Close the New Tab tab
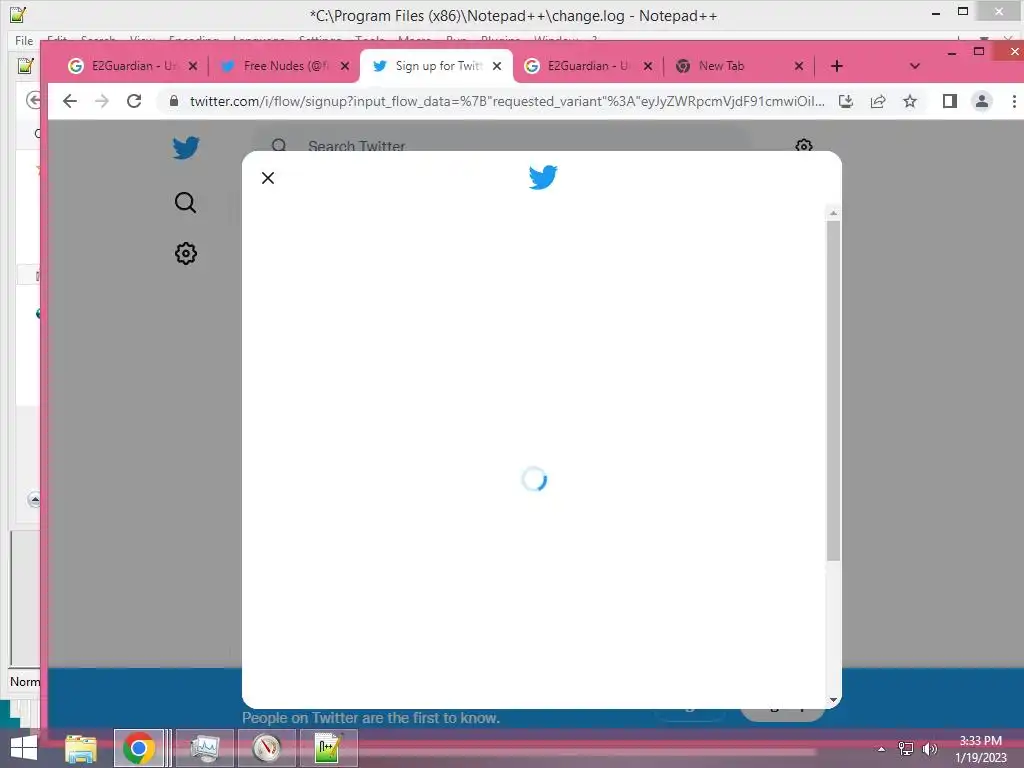This screenshot has width=1024, height=768. pos(799,66)
